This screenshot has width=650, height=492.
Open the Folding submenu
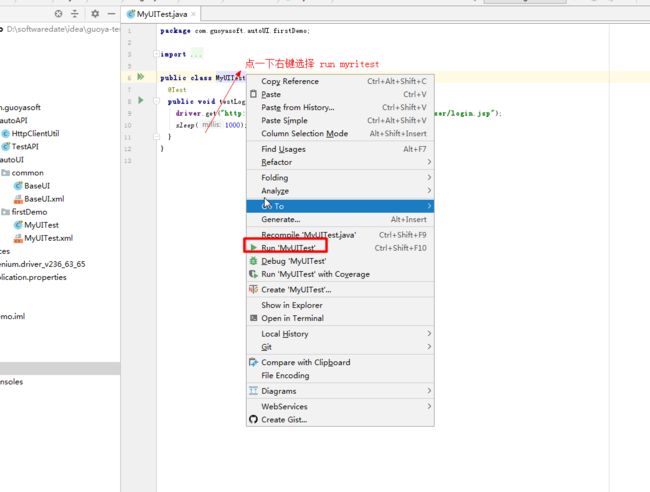(x=340, y=178)
